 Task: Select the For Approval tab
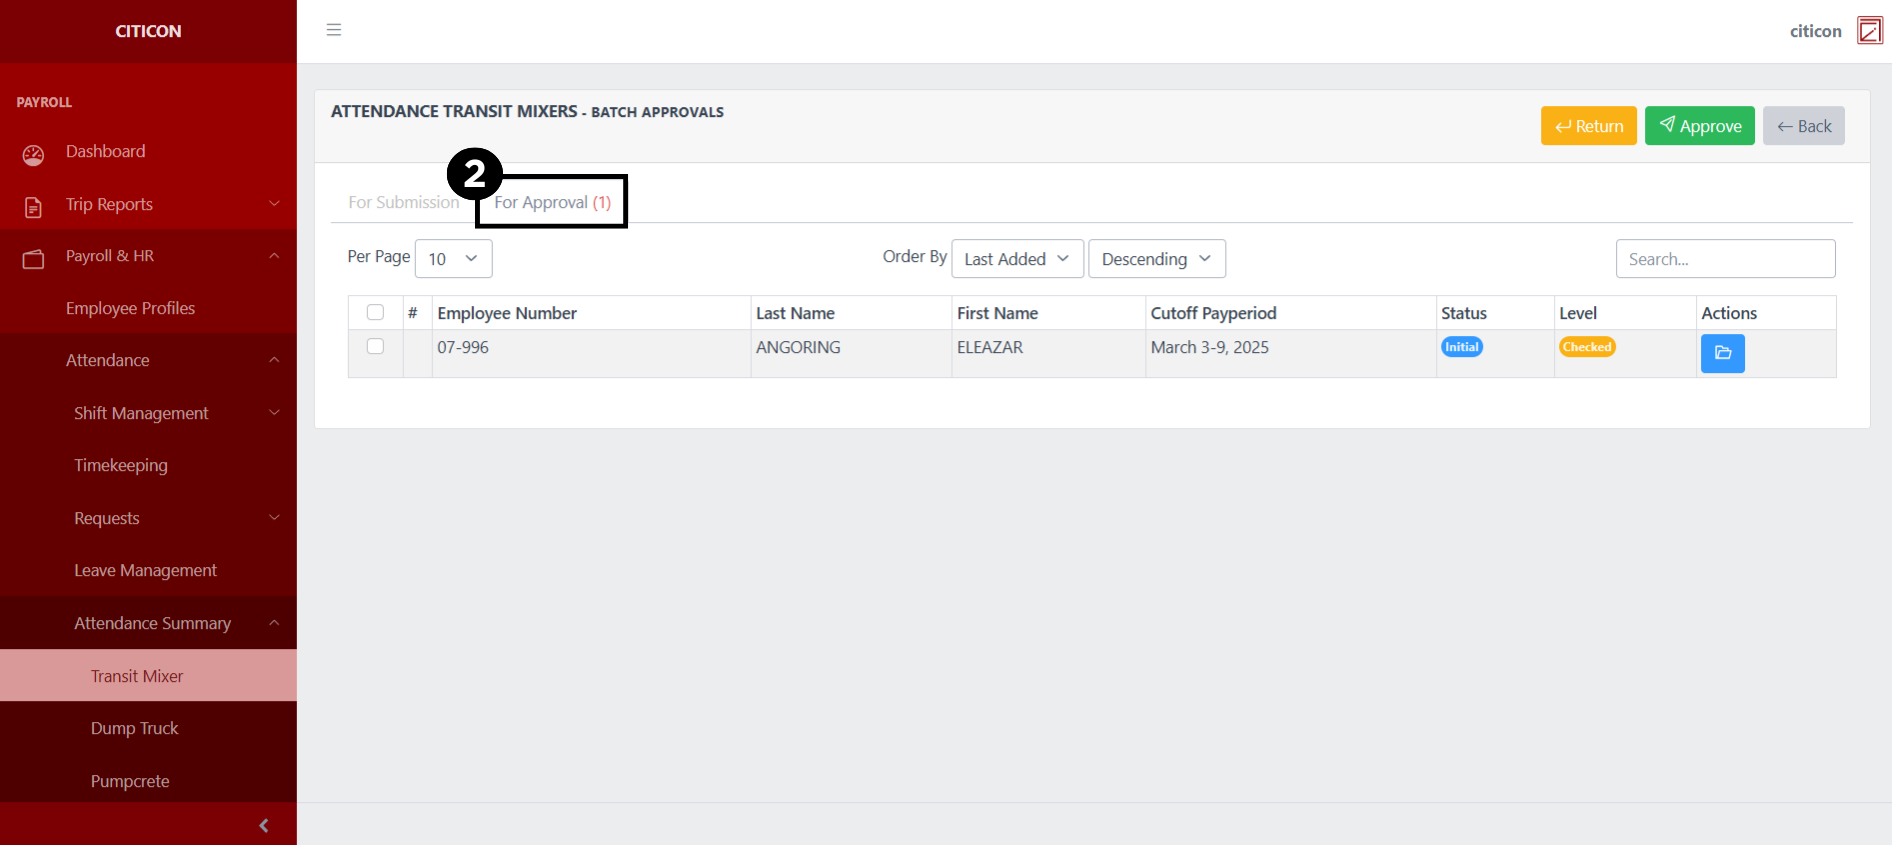[x=552, y=202]
